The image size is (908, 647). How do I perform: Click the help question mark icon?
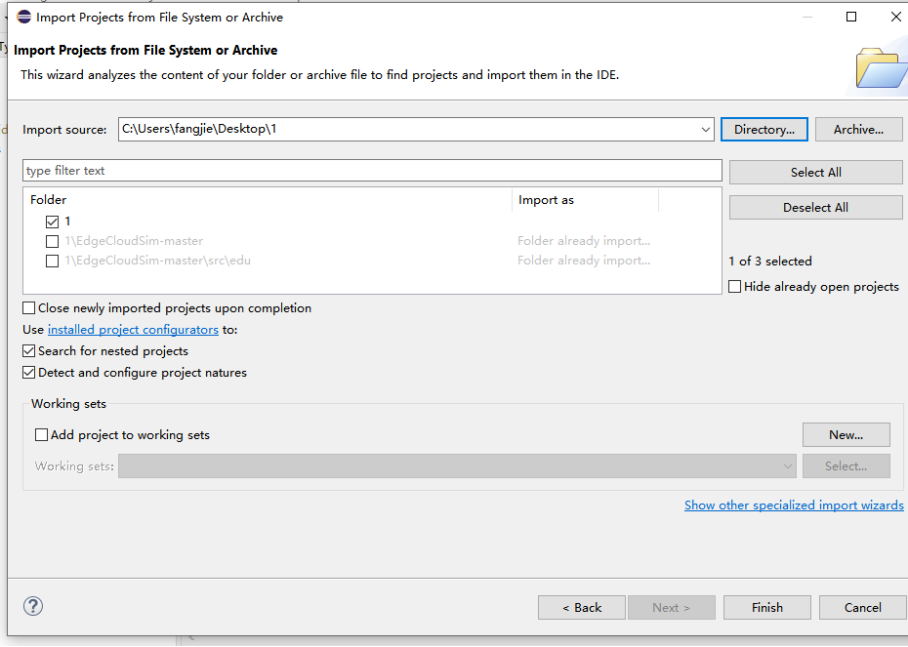click(33, 606)
